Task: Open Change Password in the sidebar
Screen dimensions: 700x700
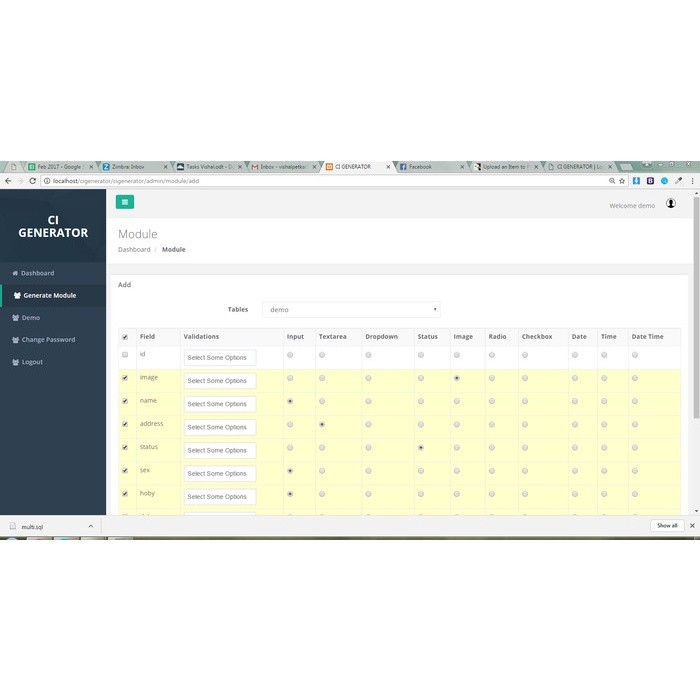Action: tap(48, 340)
